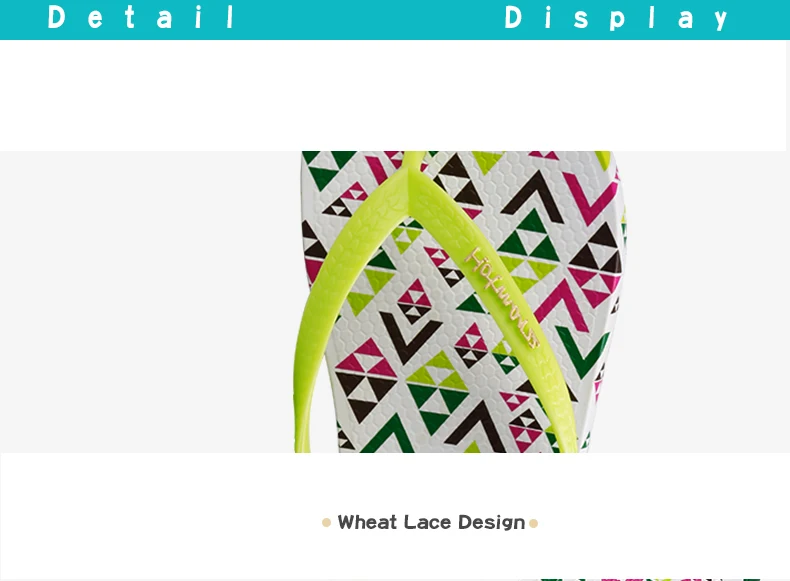790x581 pixels.
Task: Click the beige dot before Wheat Lace Design
Action: pos(326,523)
